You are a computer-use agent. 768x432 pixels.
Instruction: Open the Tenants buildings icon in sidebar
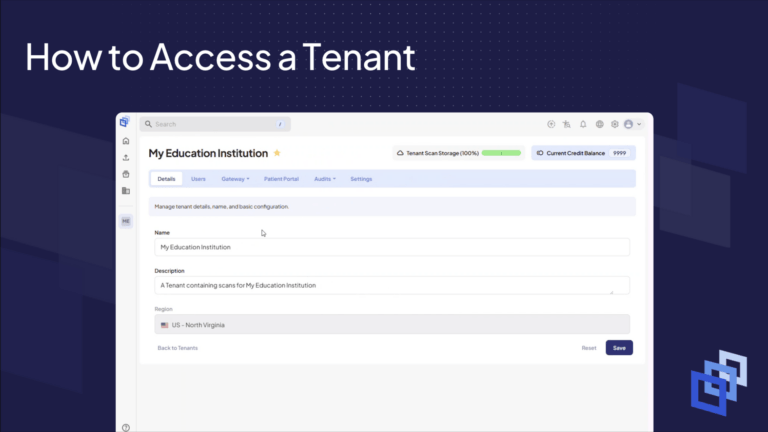[126, 191]
